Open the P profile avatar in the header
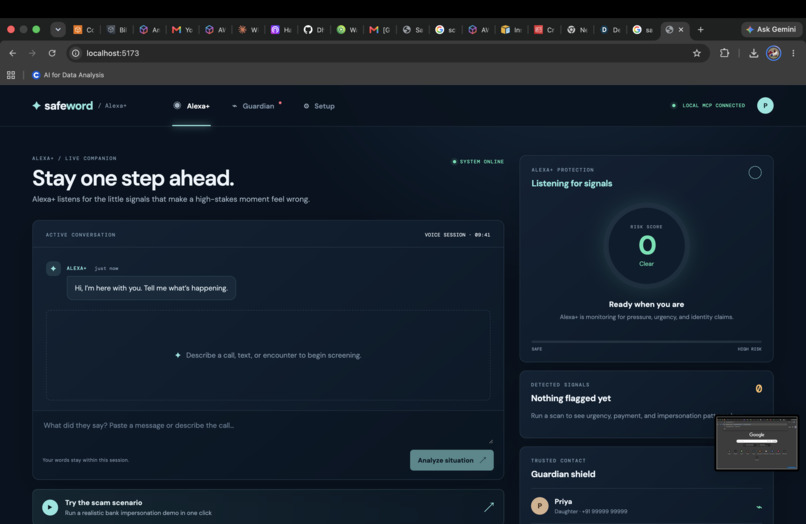Screen dimensions: 806x524 (765, 105)
